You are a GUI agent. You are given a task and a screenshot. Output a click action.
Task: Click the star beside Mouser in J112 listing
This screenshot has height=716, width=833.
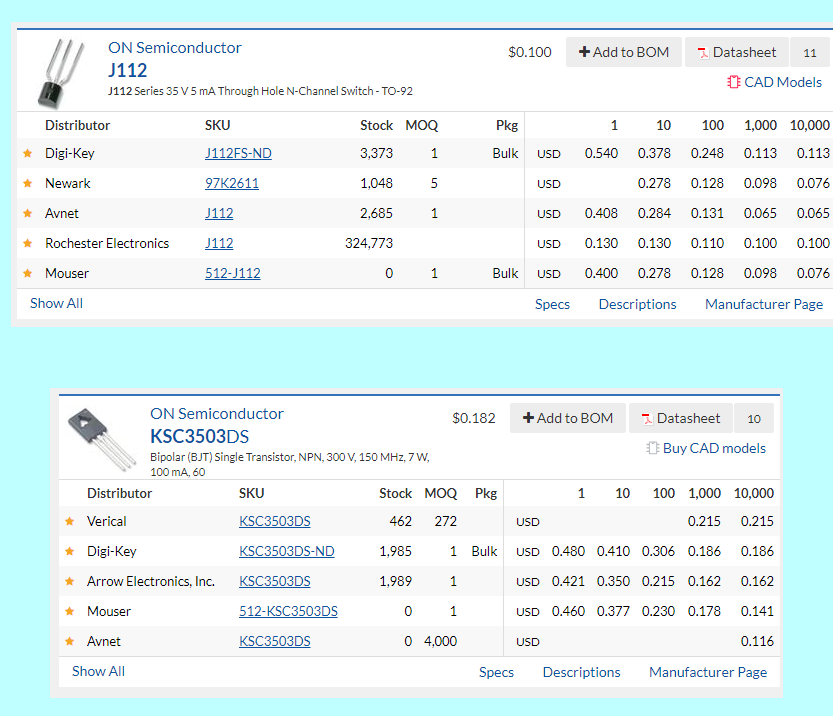point(28,274)
